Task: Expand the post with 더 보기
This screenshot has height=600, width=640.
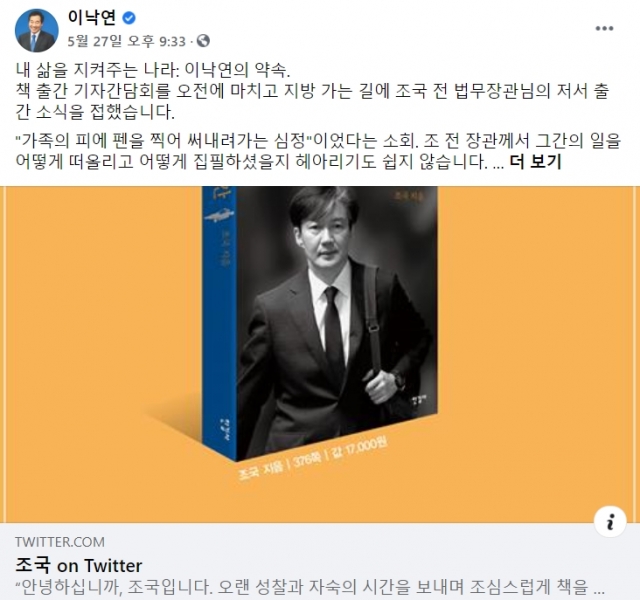Action: coord(536,162)
